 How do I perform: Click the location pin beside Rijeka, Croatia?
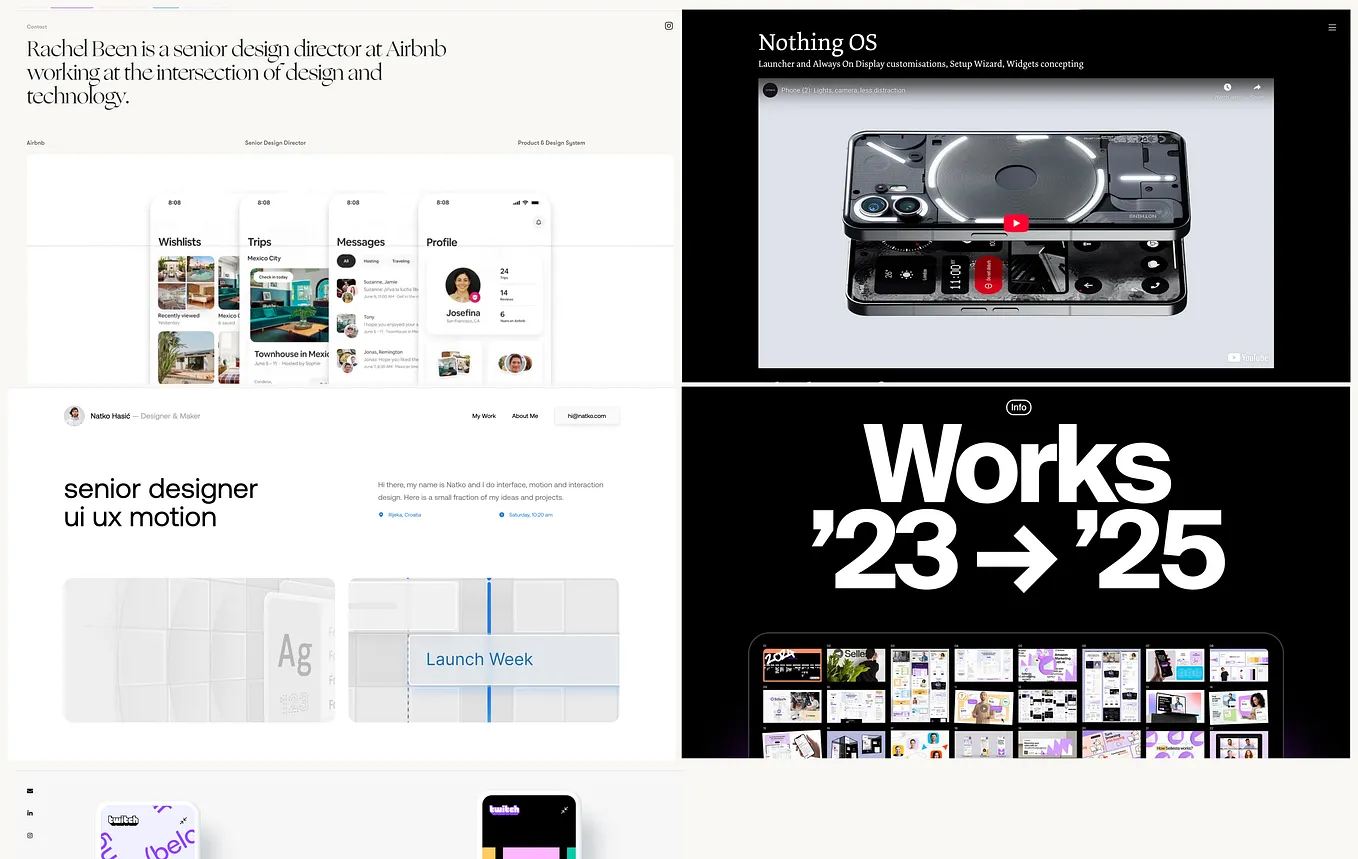381,514
